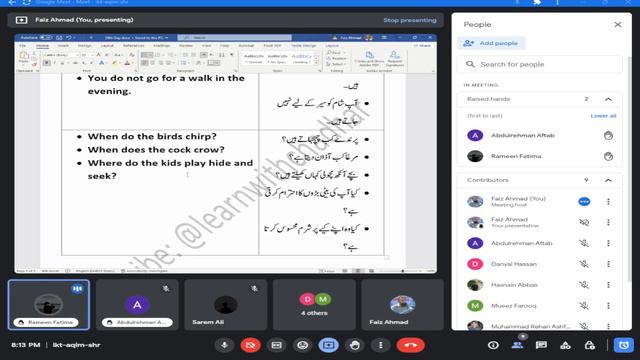
Task: Click the Lower all link
Action: click(603, 116)
